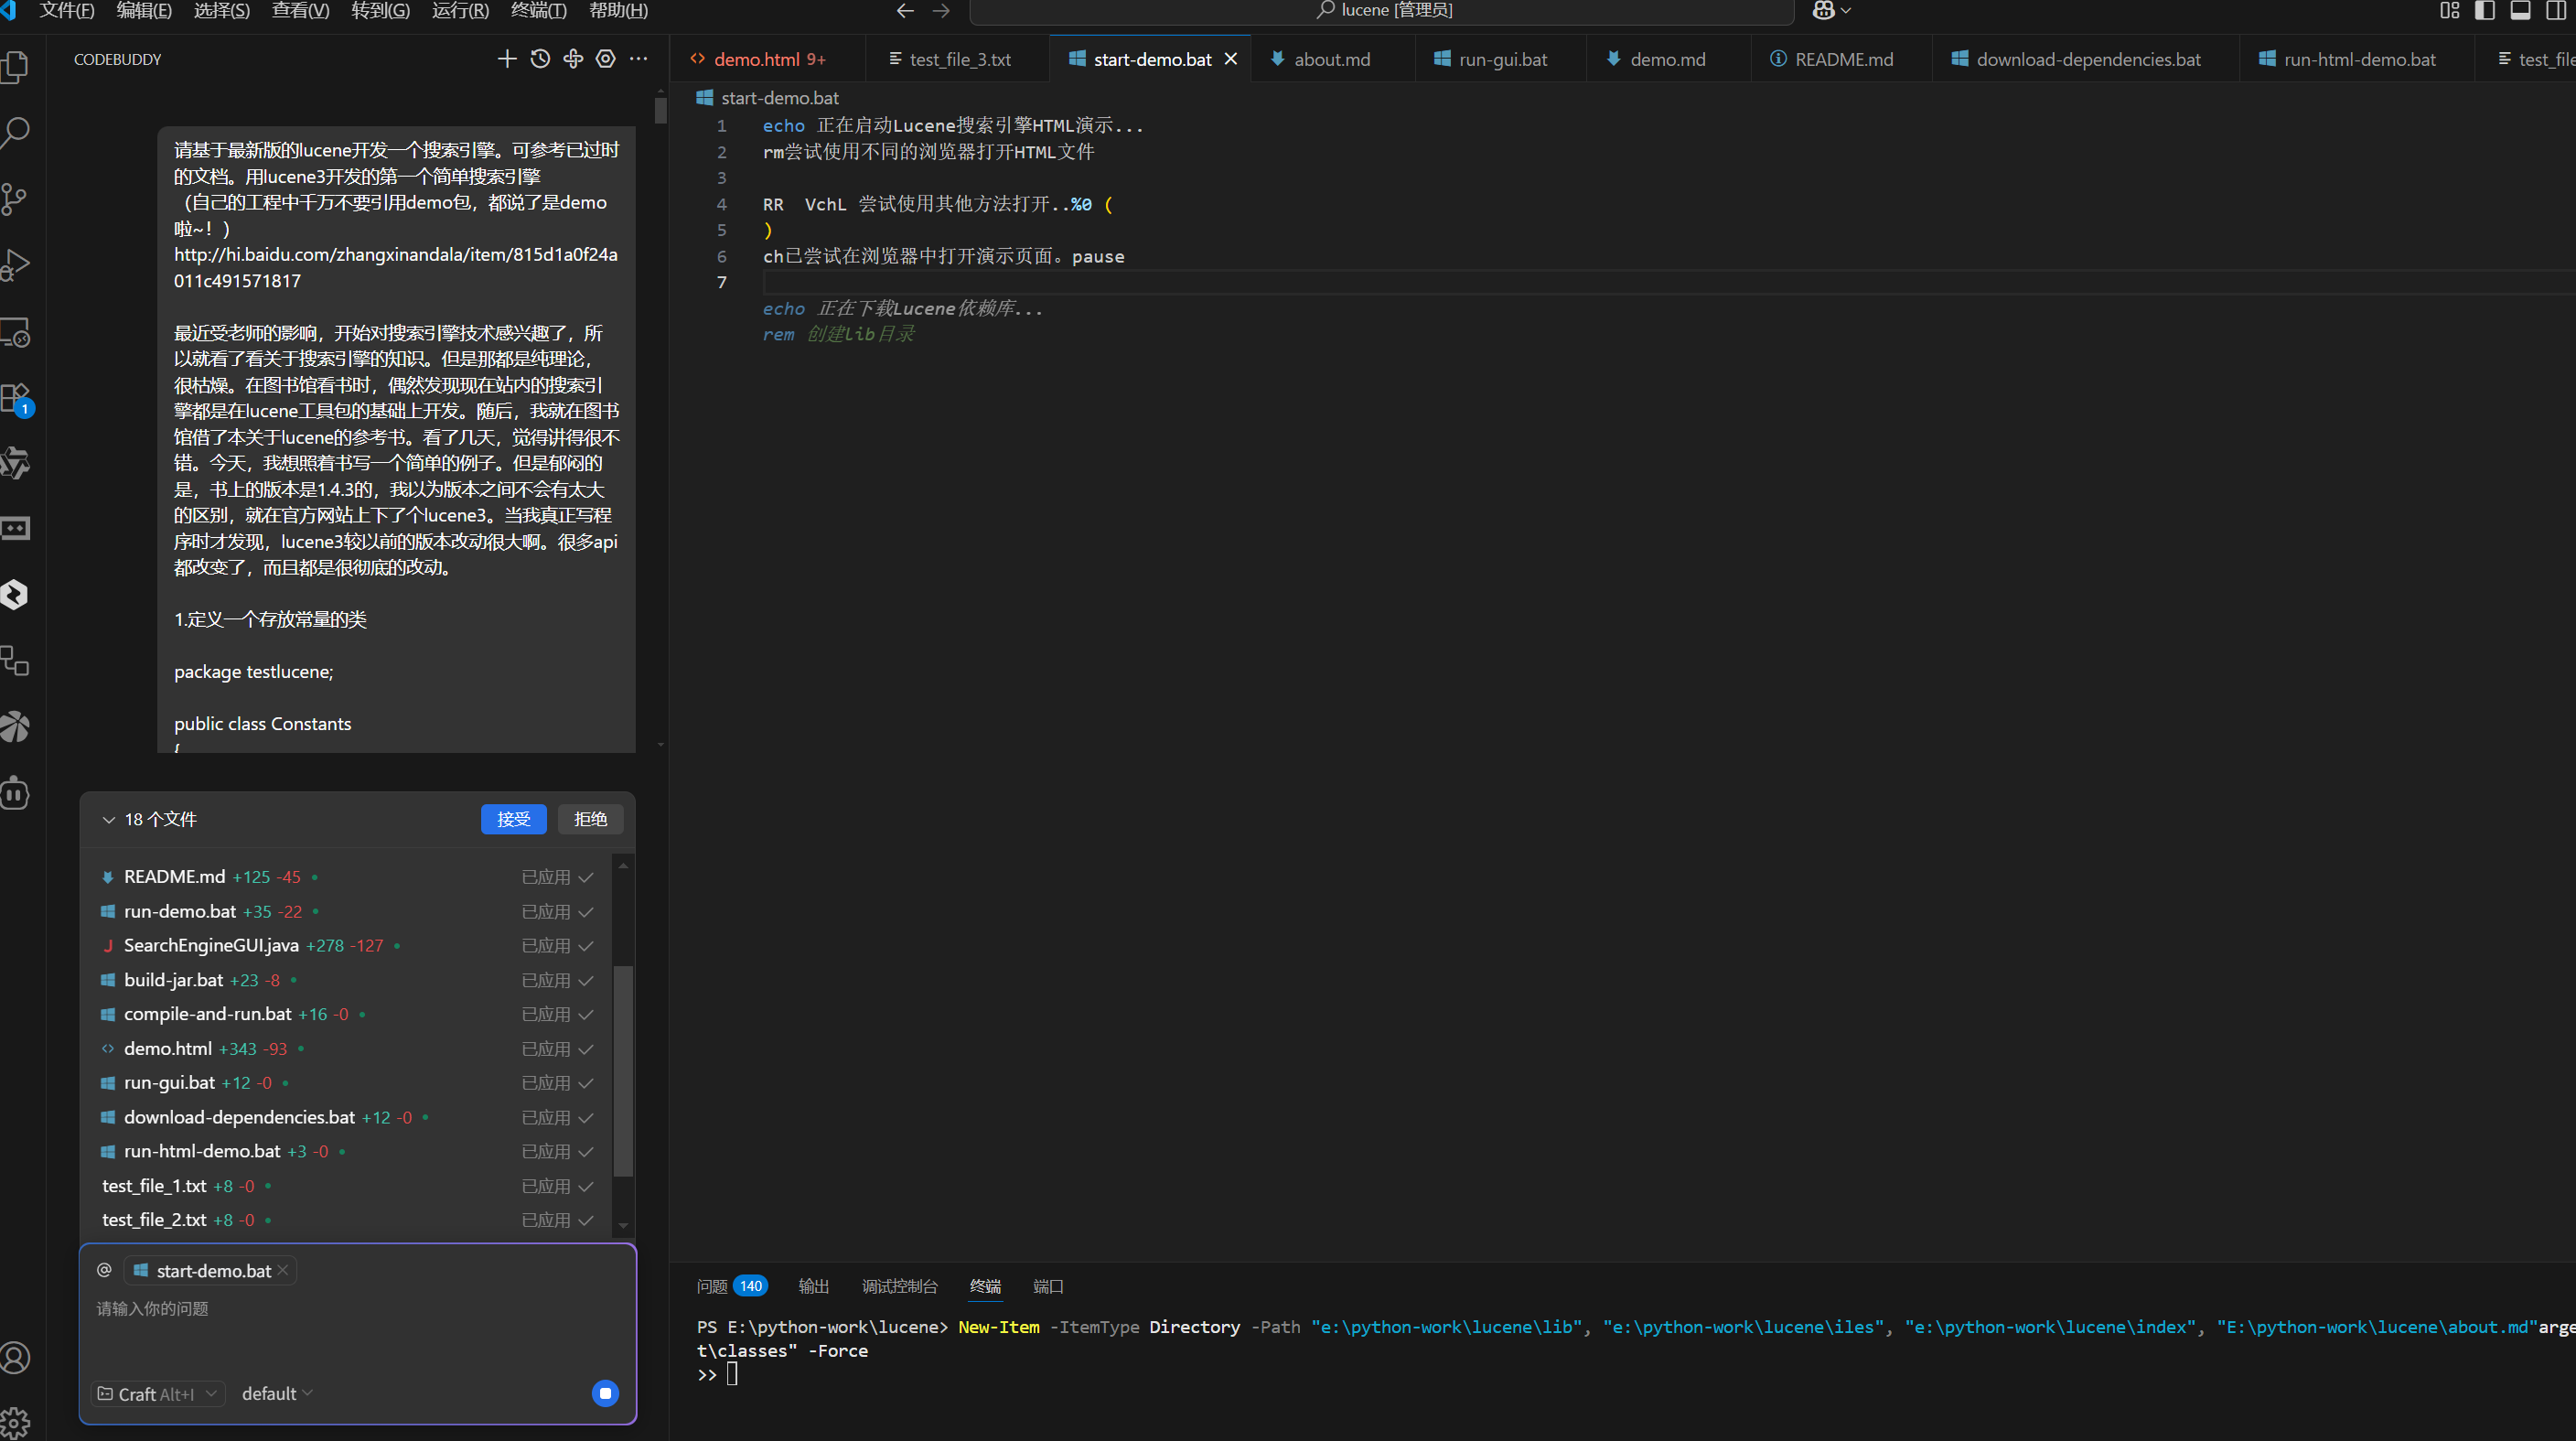Toggle the bottom panel layout button
Viewport: 2576px width, 1441px height.
click(x=2520, y=11)
